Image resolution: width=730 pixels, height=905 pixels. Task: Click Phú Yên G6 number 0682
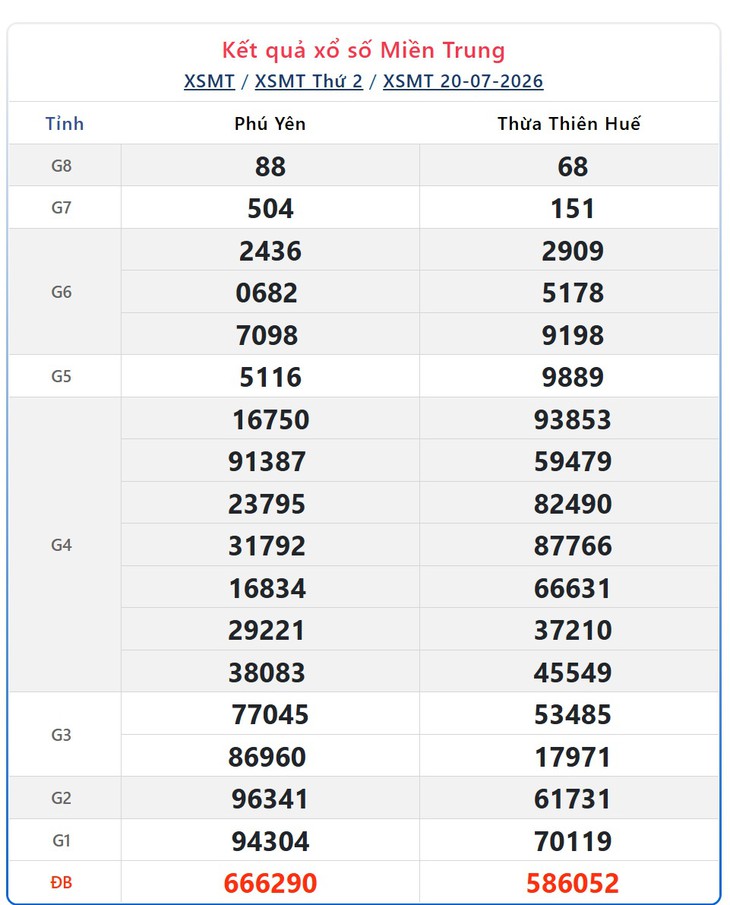click(x=267, y=293)
